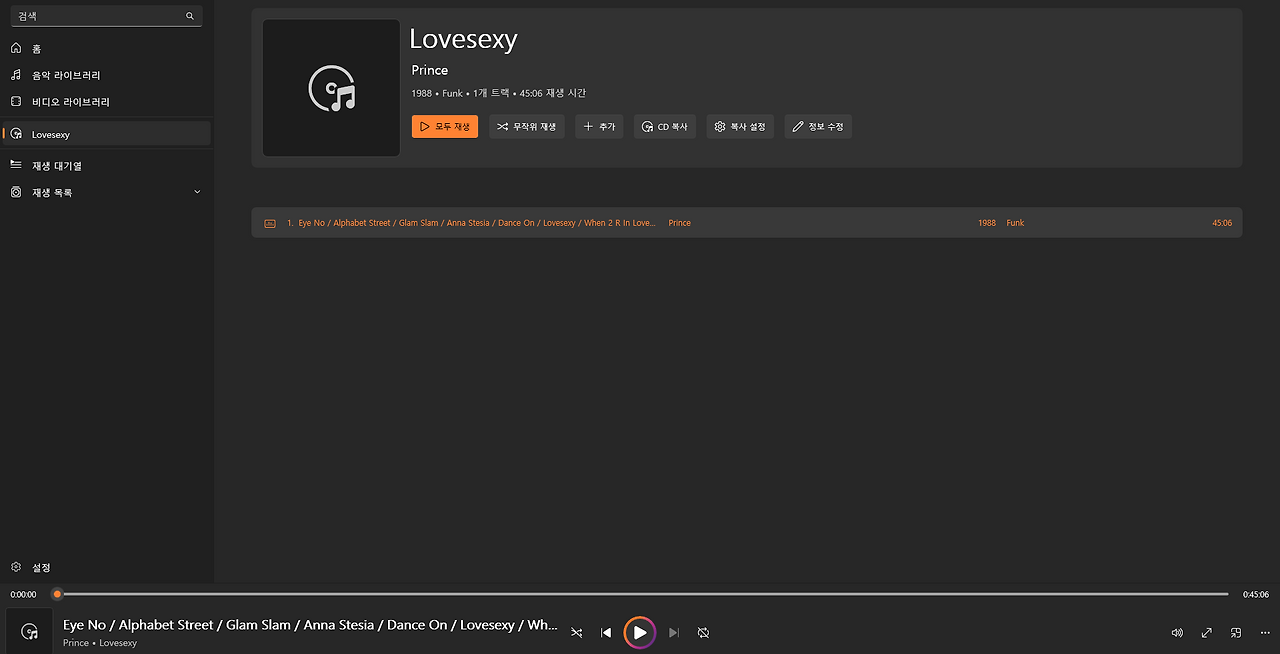Open 음악 라이브러리

coord(107,75)
